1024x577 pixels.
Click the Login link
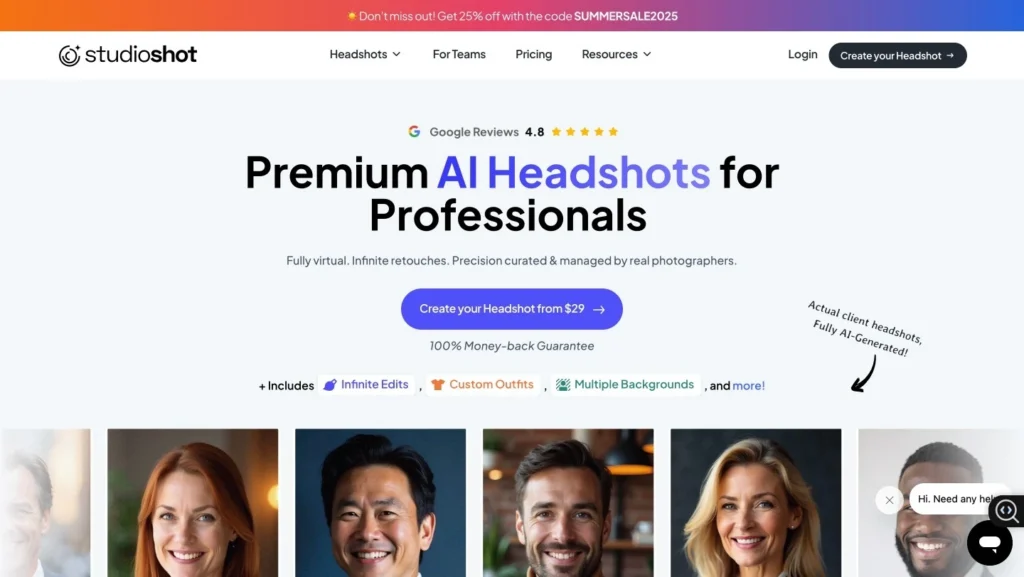pyautogui.click(x=802, y=54)
